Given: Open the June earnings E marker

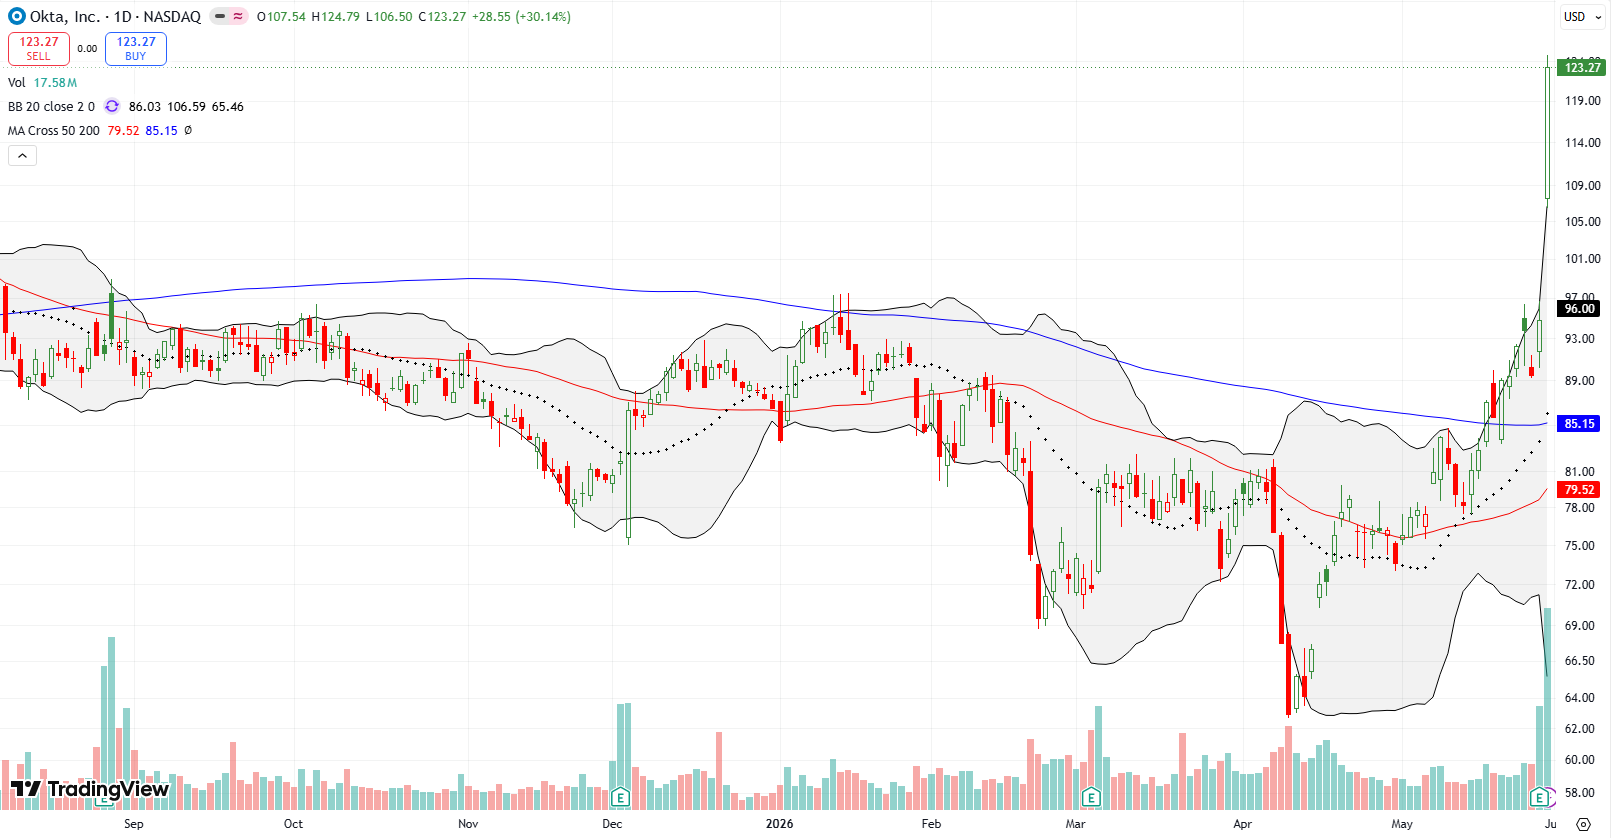Looking at the screenshot, I should pyautogui.click(x=1540, y=797).
